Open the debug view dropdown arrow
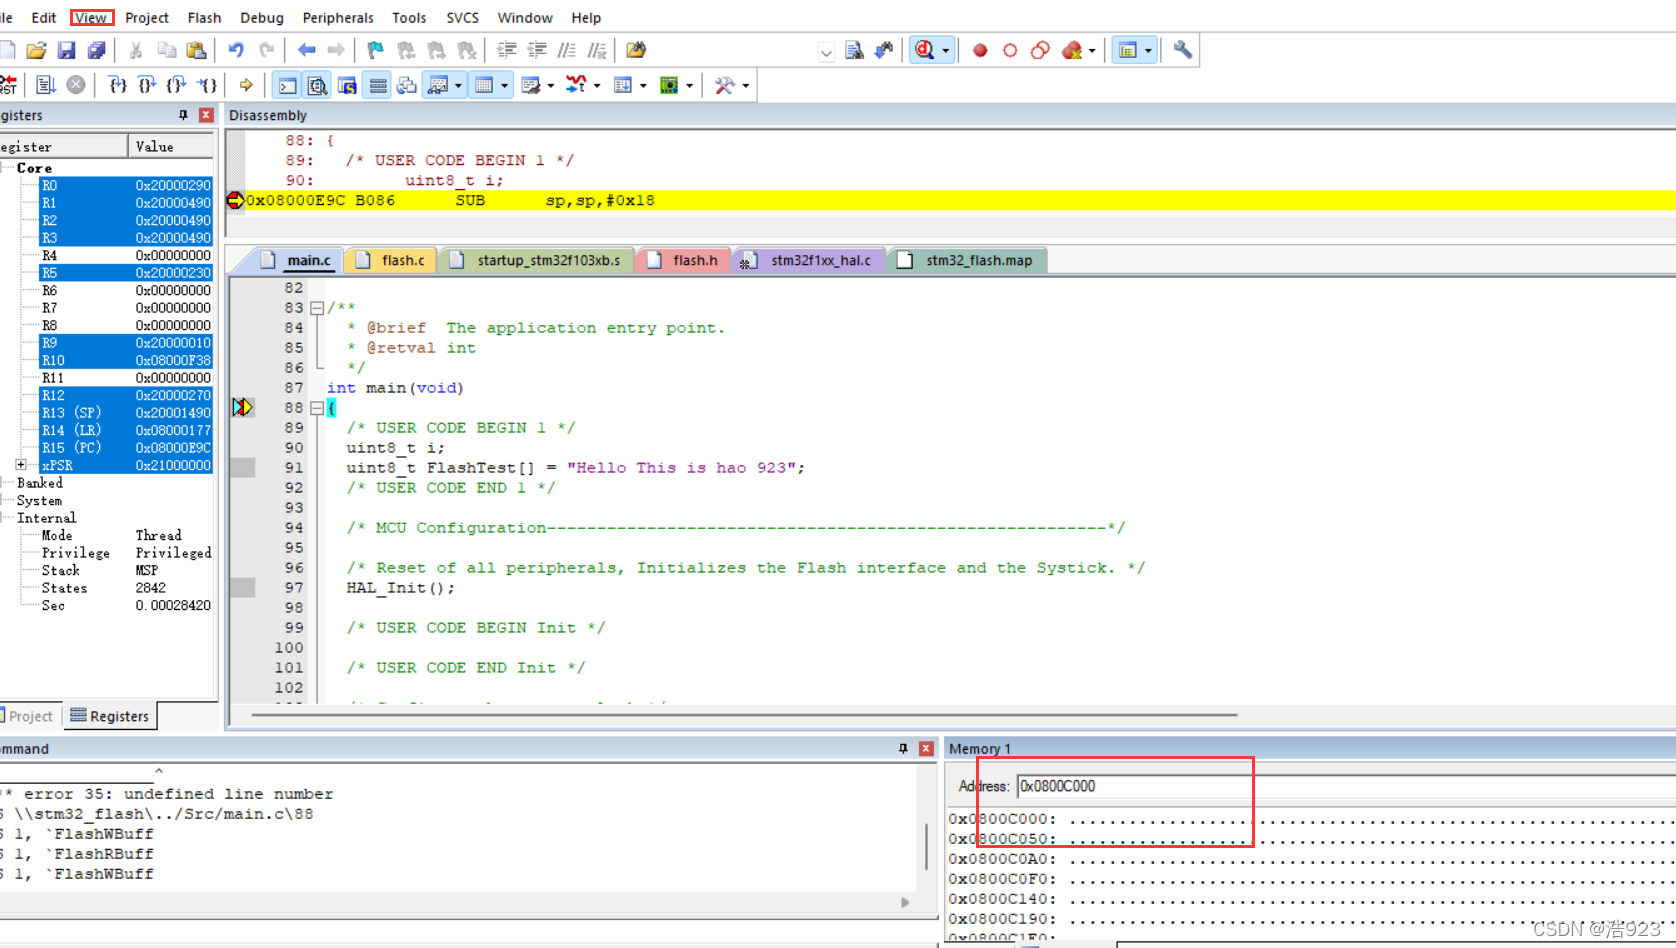Screen dimensions: 1676x948 point(945,50)
